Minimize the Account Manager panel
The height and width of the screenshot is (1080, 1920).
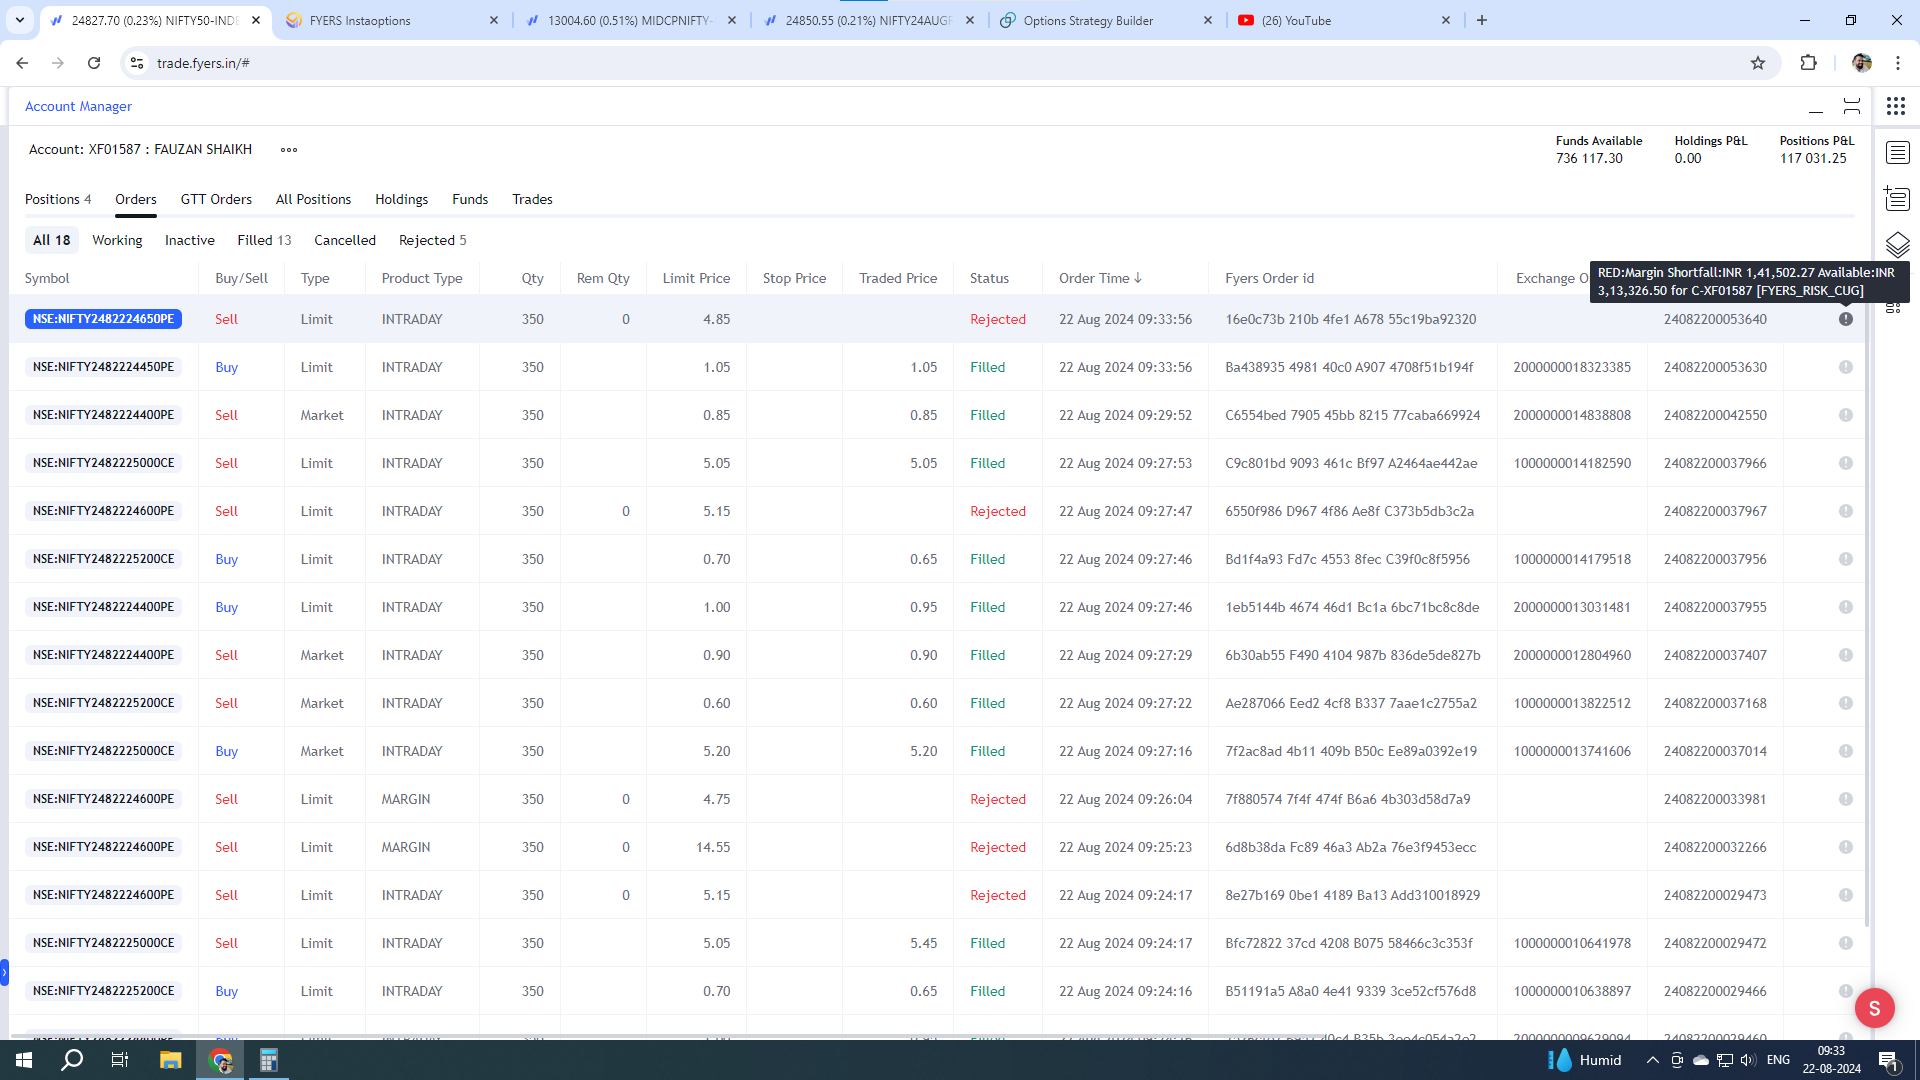coord(1816,110)
